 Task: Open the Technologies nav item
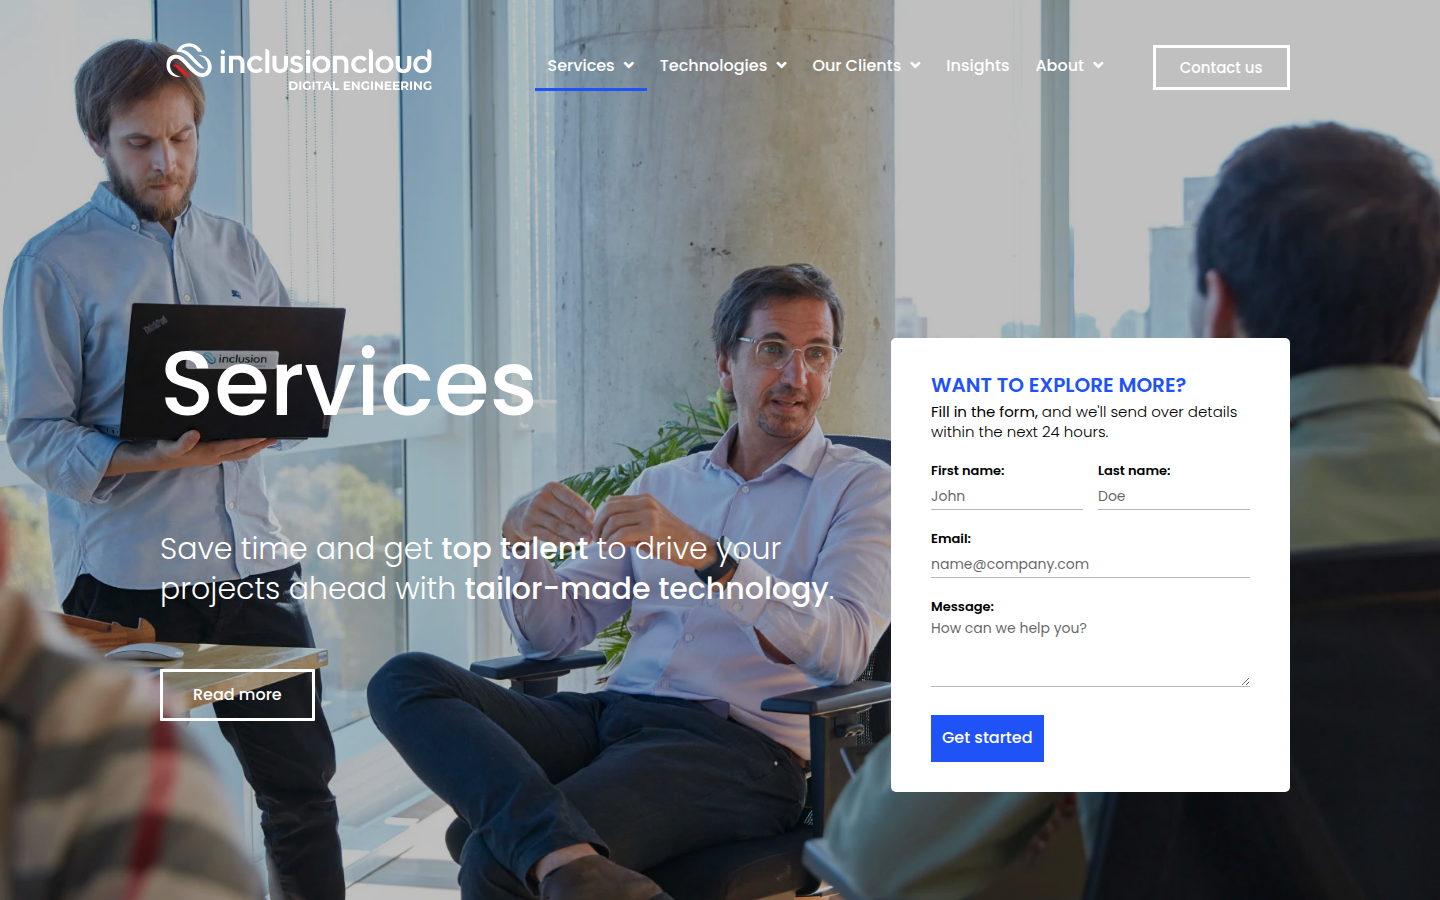click(713, 66)
